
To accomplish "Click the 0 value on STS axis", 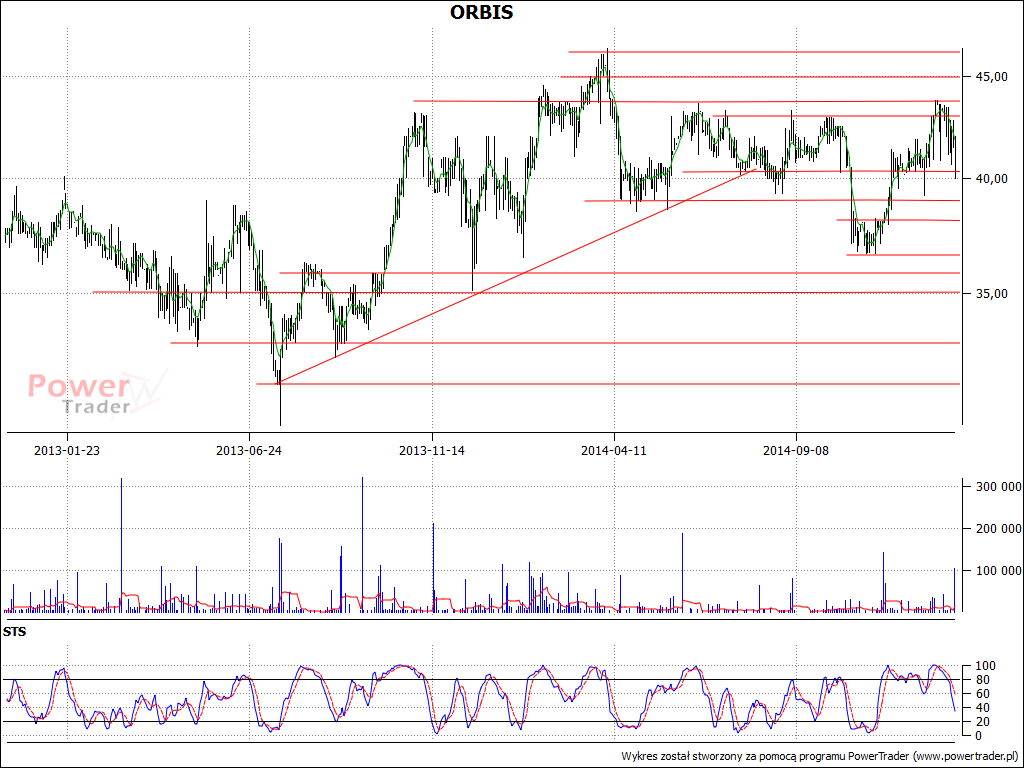I will (x=979, y=735).
